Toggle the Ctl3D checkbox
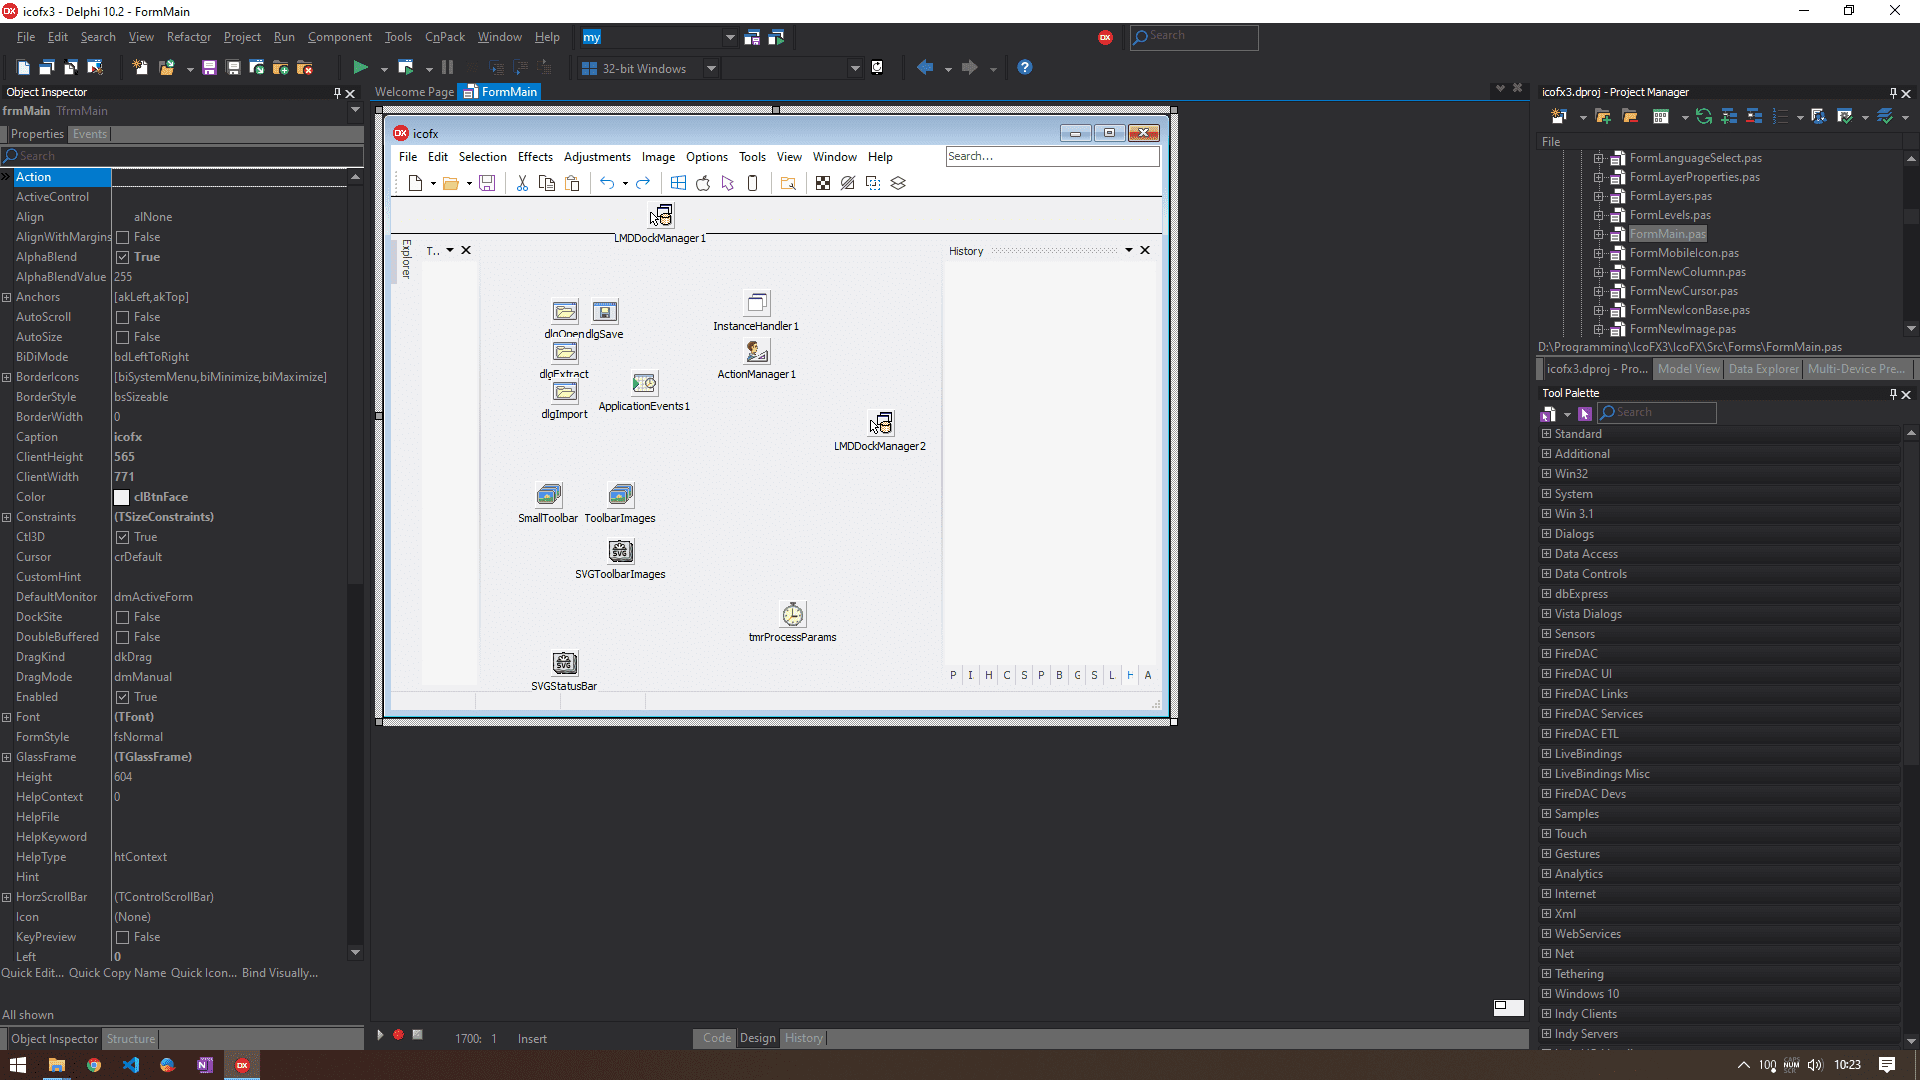Viewport: 1920px width, 1080px height. (122, 537)
